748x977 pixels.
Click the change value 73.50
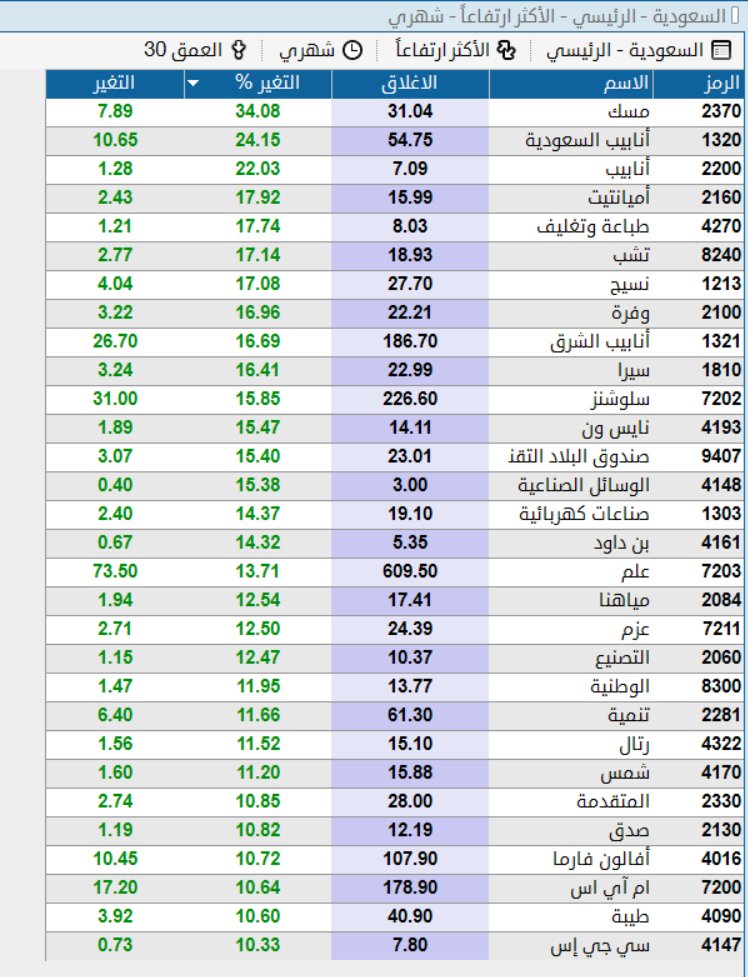coord(115,571)
